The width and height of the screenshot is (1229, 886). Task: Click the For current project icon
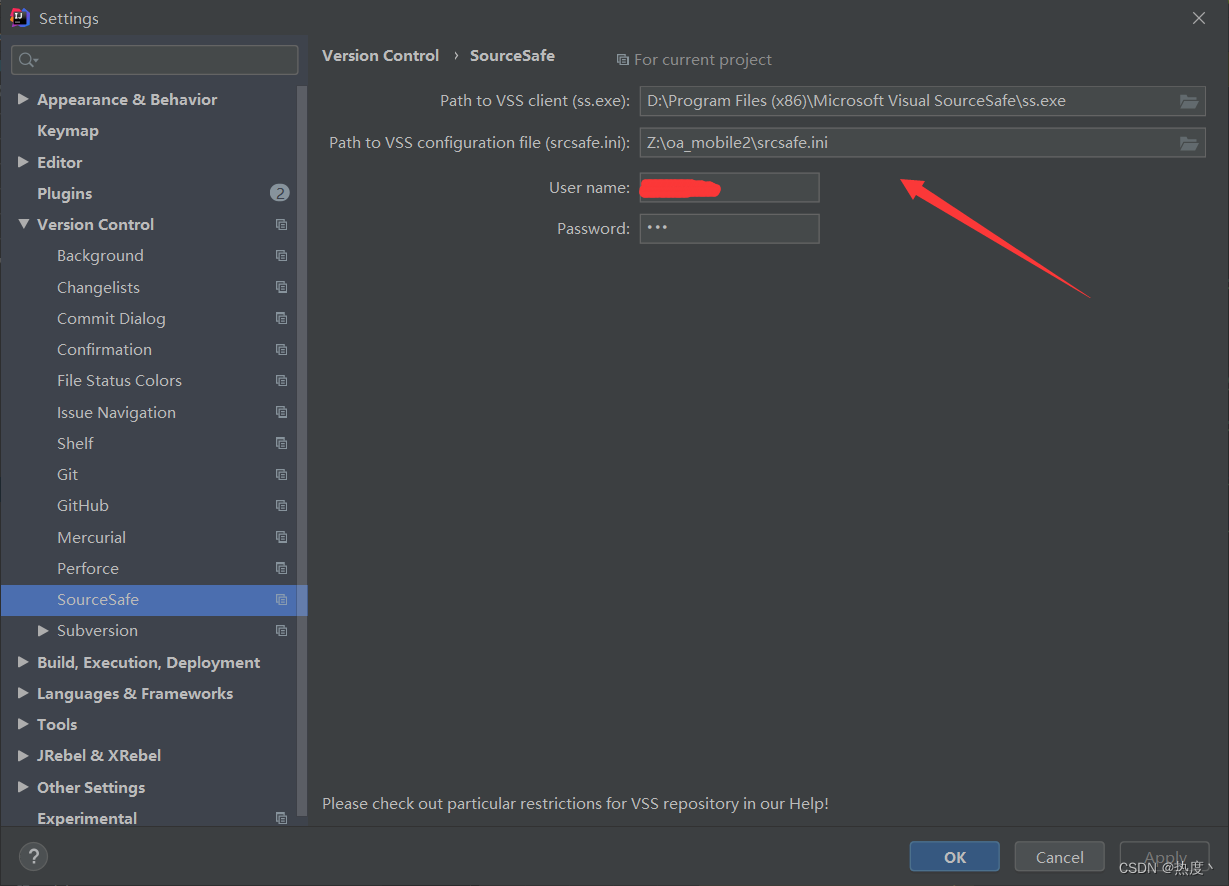tap(622, 59)
